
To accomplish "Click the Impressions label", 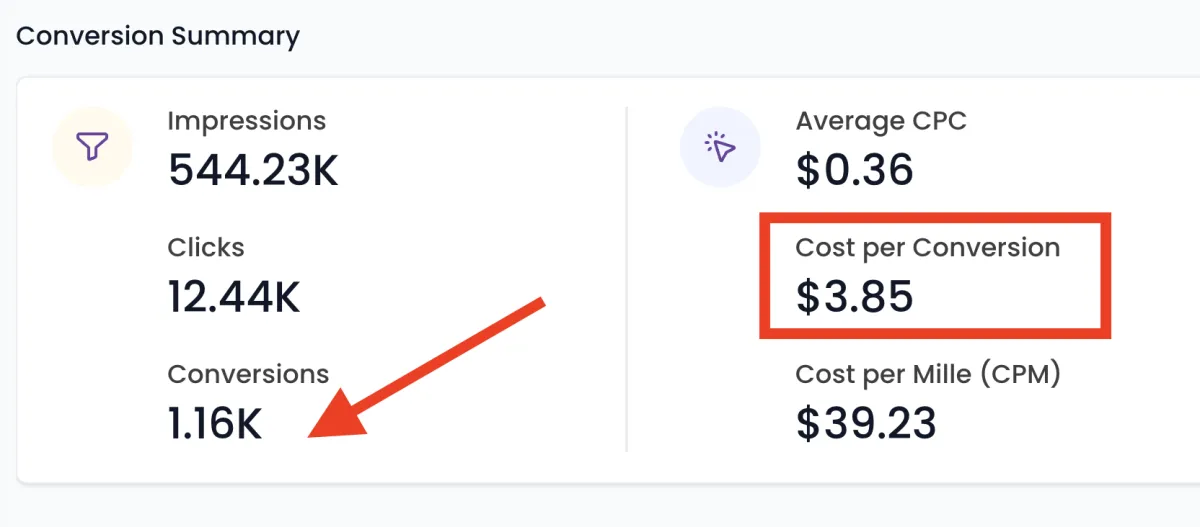I will [x=246, y=122].
